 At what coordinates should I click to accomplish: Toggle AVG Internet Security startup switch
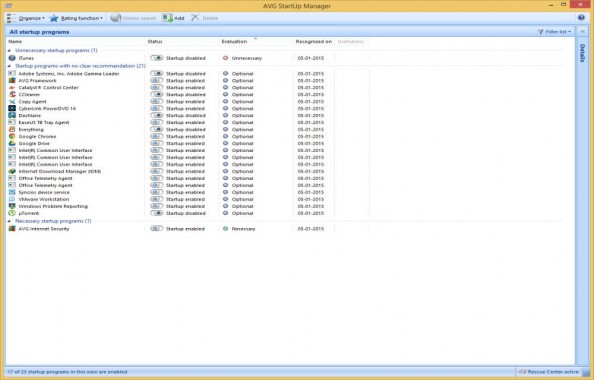(156, 228)
